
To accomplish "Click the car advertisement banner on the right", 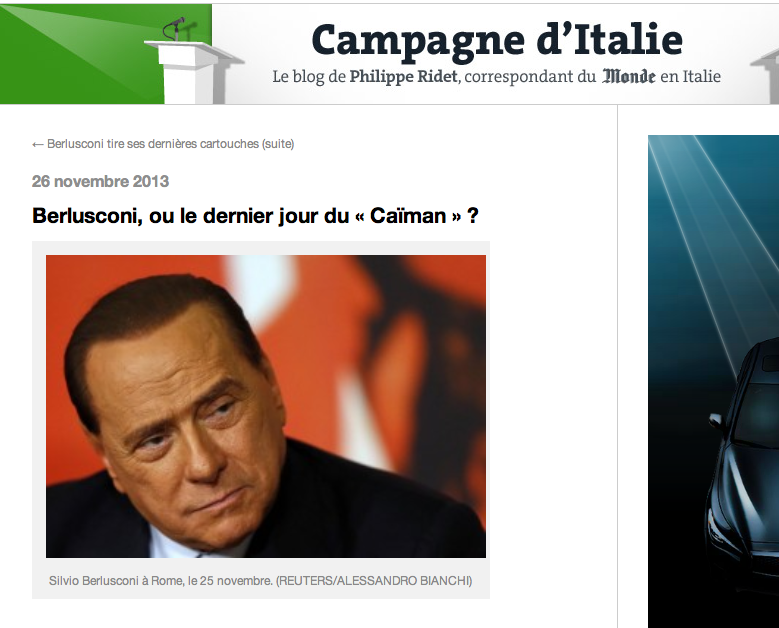I will [x=713, y=381].
